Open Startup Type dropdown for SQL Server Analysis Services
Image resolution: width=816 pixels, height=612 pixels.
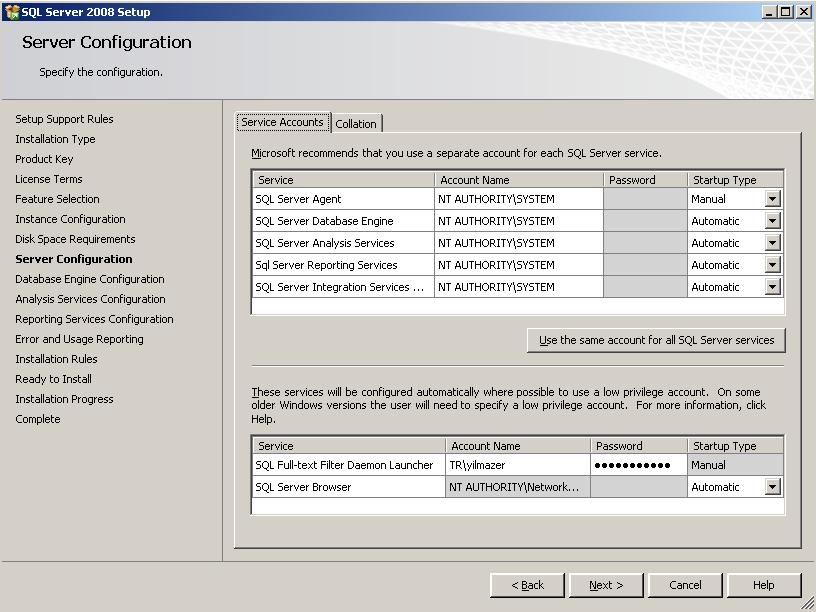(x=772, y=243)
